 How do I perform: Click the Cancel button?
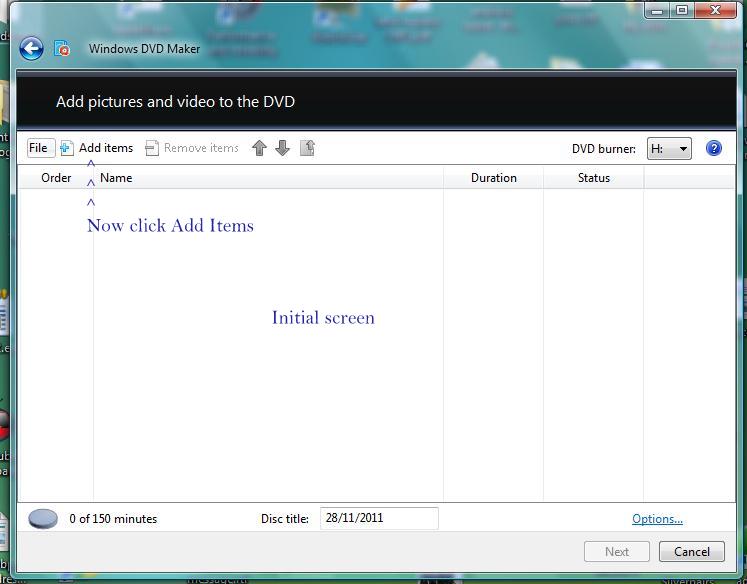pyautogui.click(x=692, y=552)
